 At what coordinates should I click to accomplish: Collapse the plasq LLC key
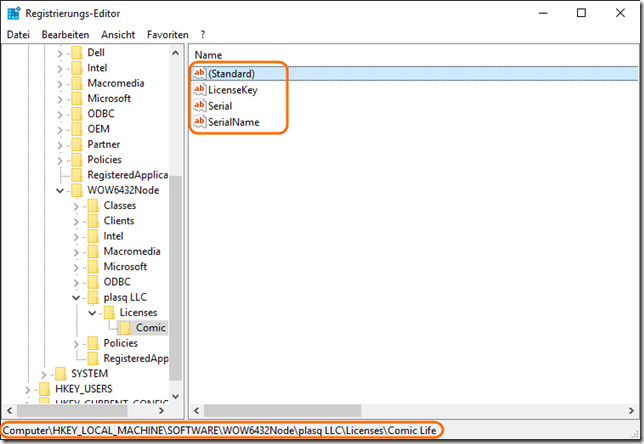click(x=77, y=297)
